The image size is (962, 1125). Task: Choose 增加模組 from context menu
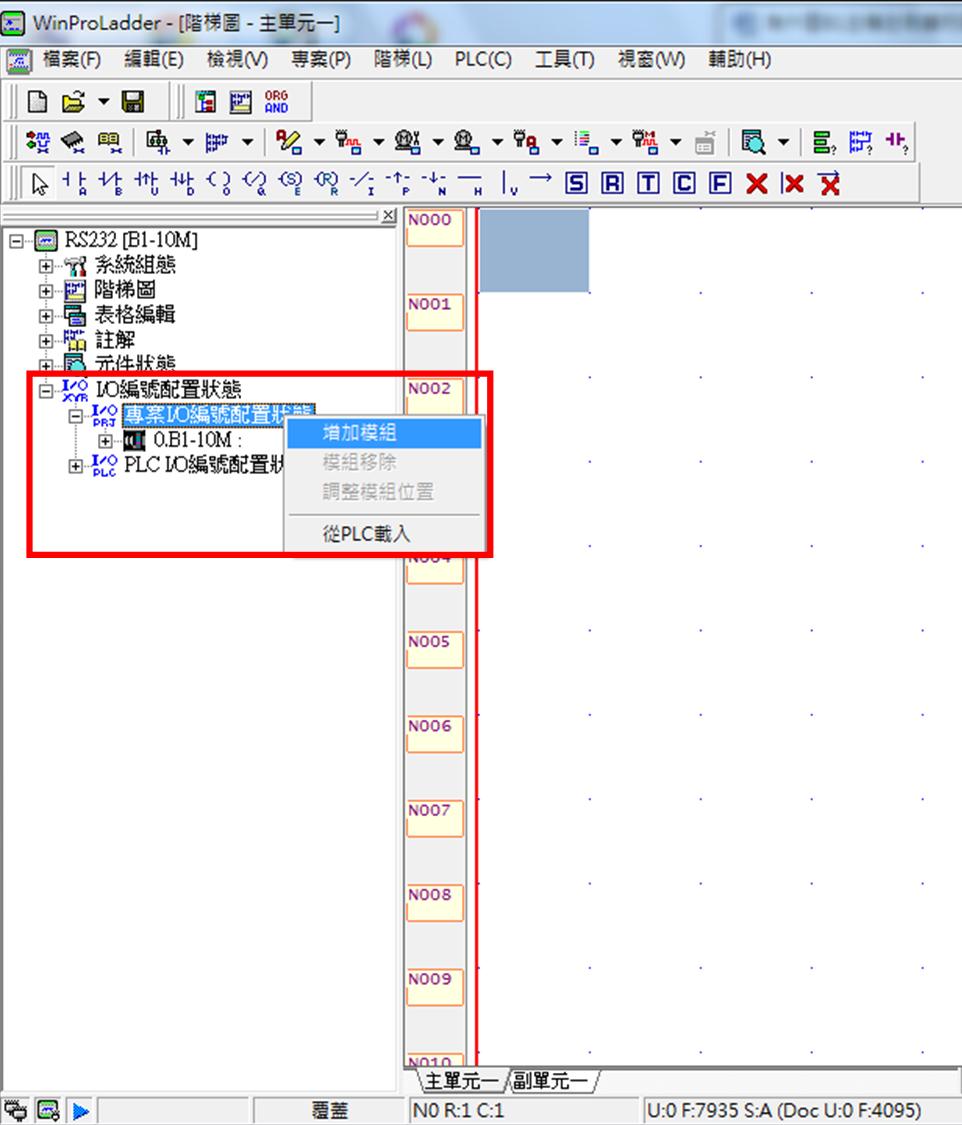384,433
